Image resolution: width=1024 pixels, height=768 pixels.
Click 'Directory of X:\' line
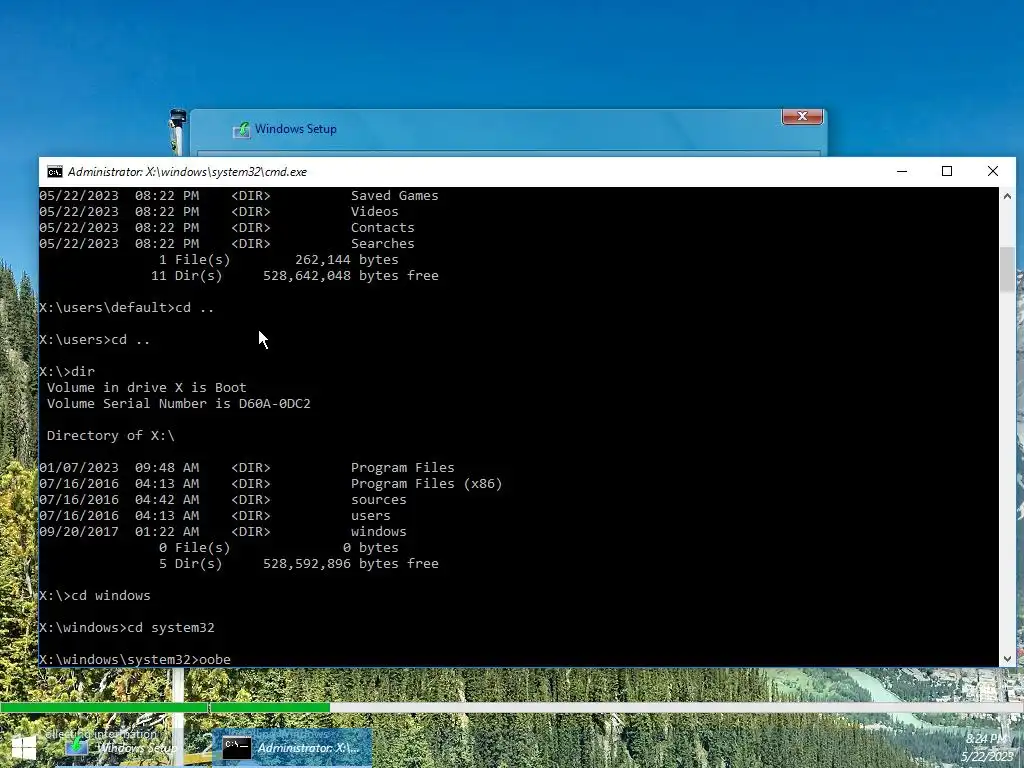click(110, 436)
